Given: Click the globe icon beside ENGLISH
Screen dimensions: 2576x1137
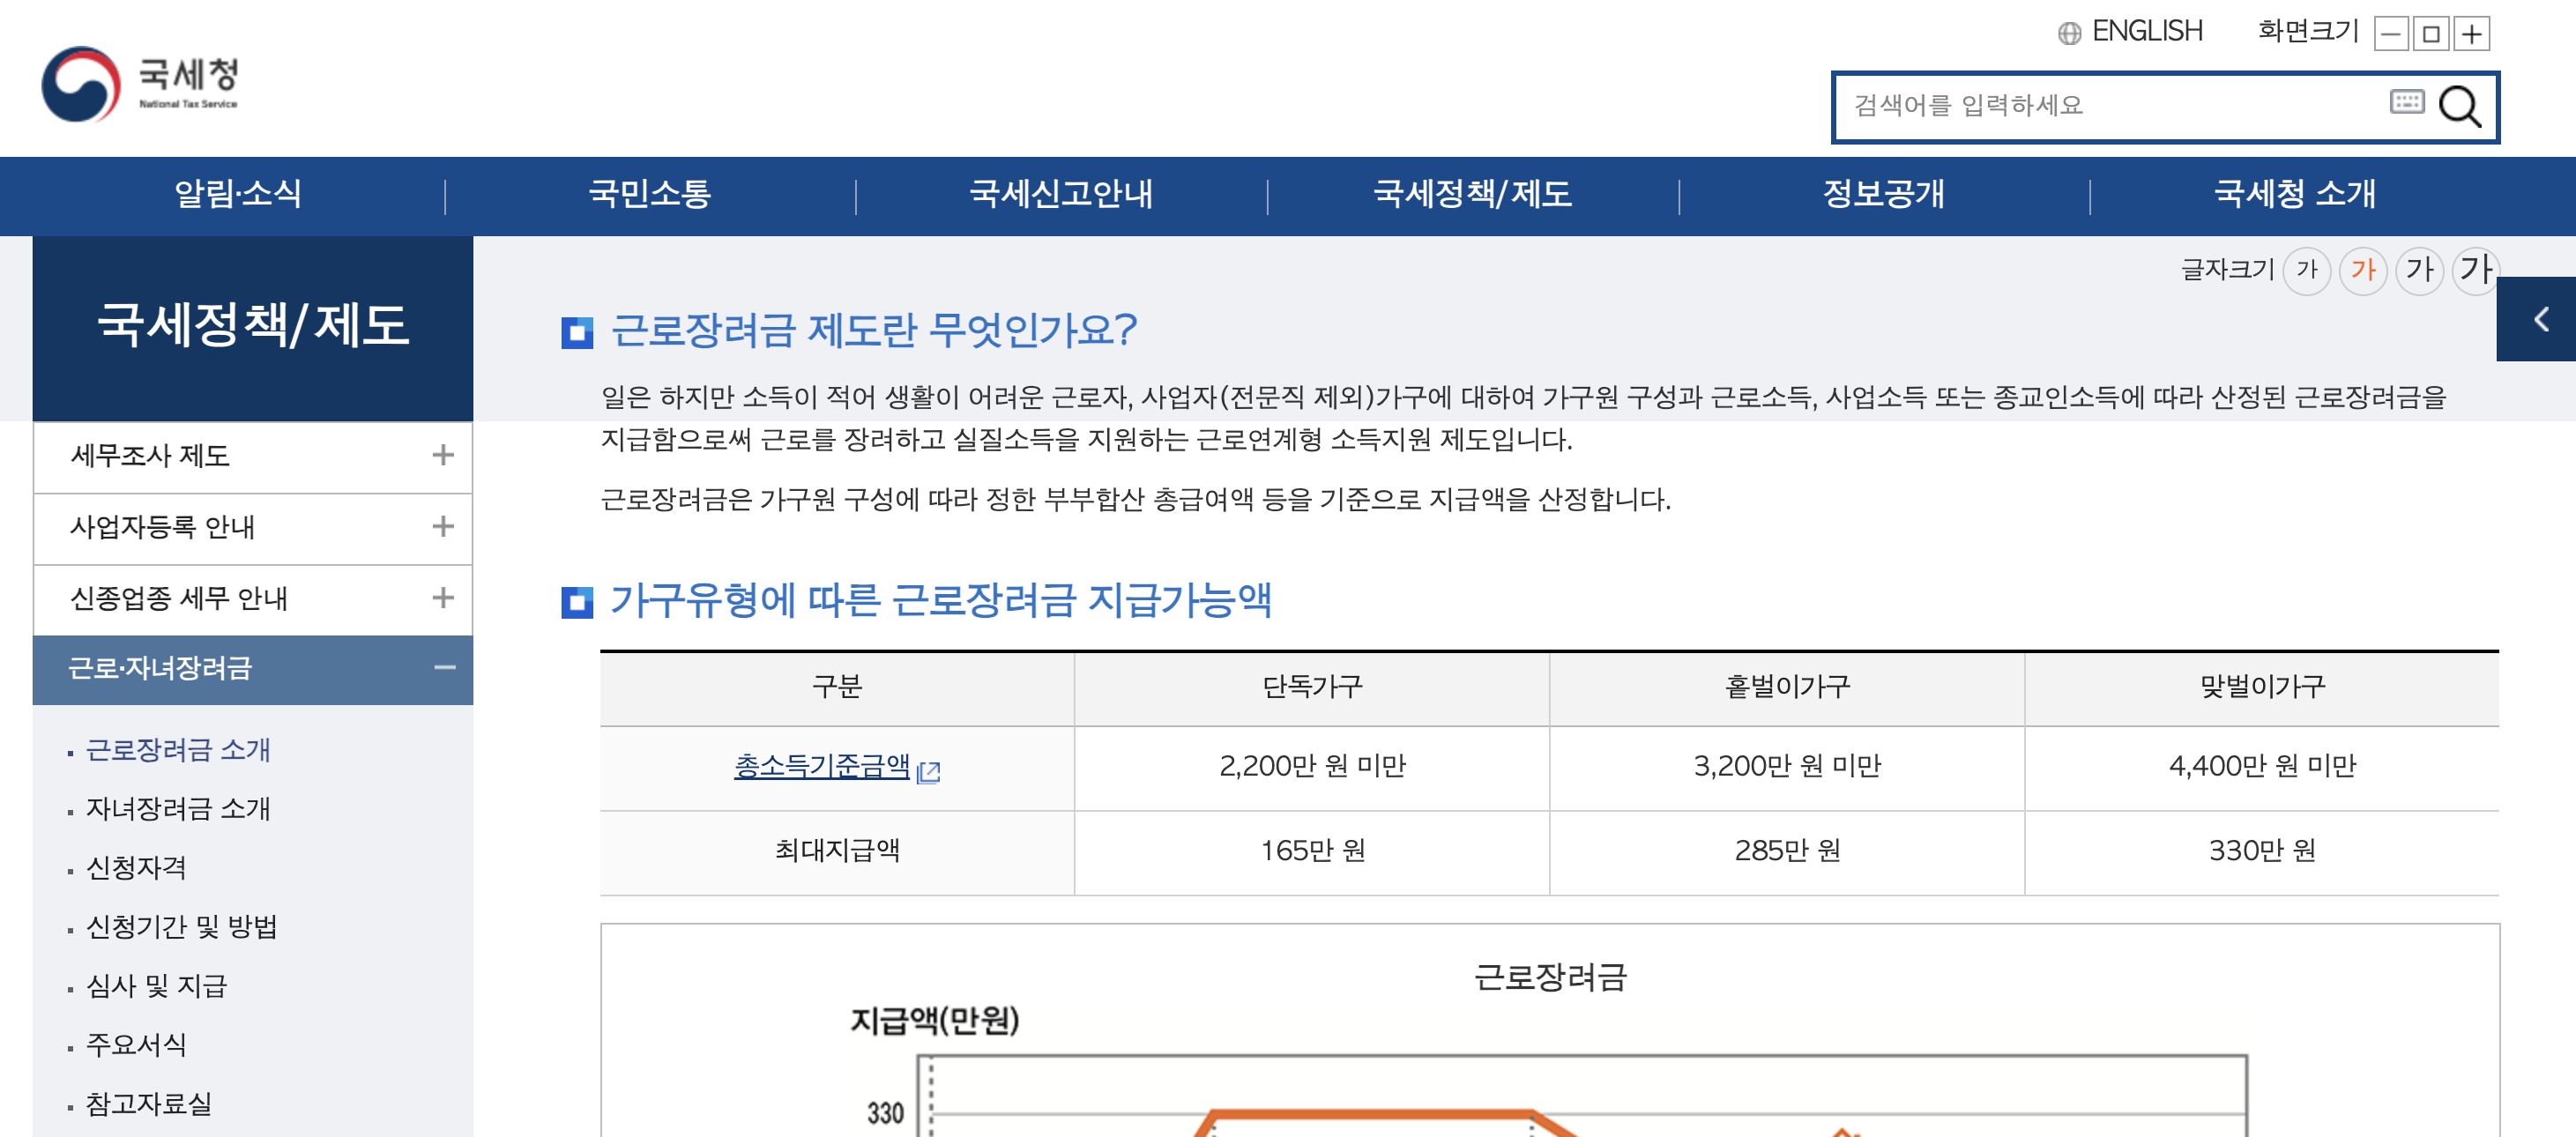Looking at the screenshot, I should (2069, 33).
